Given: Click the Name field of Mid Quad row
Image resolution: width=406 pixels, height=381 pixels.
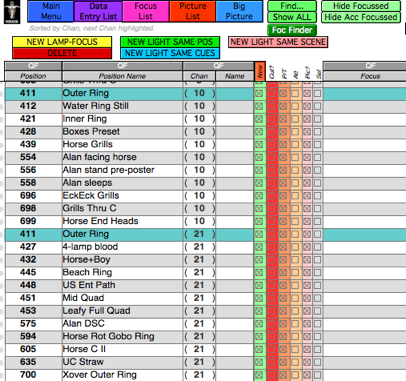Looking at the screenshot, I should (x=235, y=298).
